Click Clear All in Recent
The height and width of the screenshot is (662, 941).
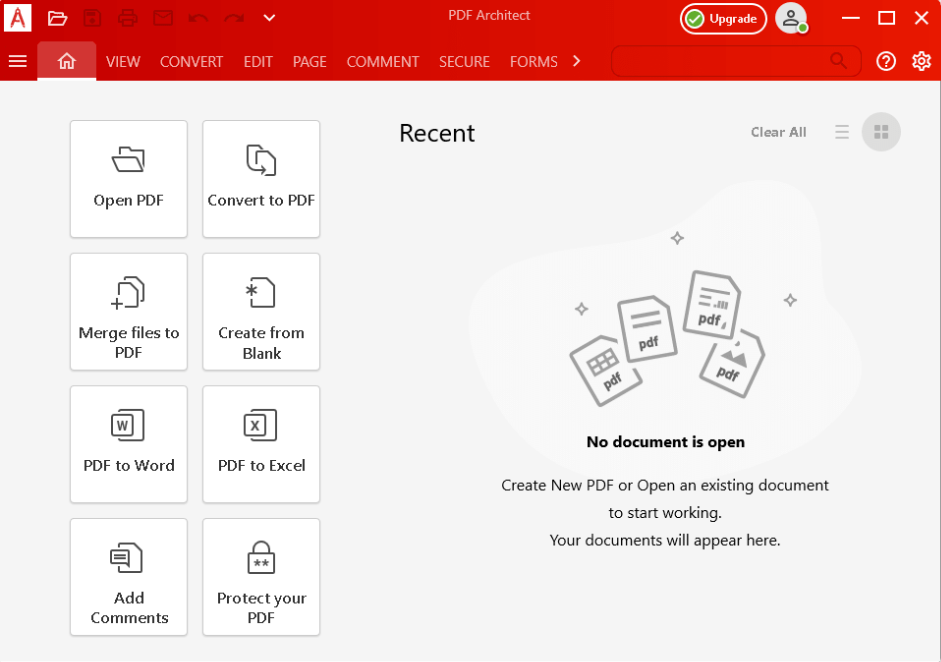[x=778, y=132]
